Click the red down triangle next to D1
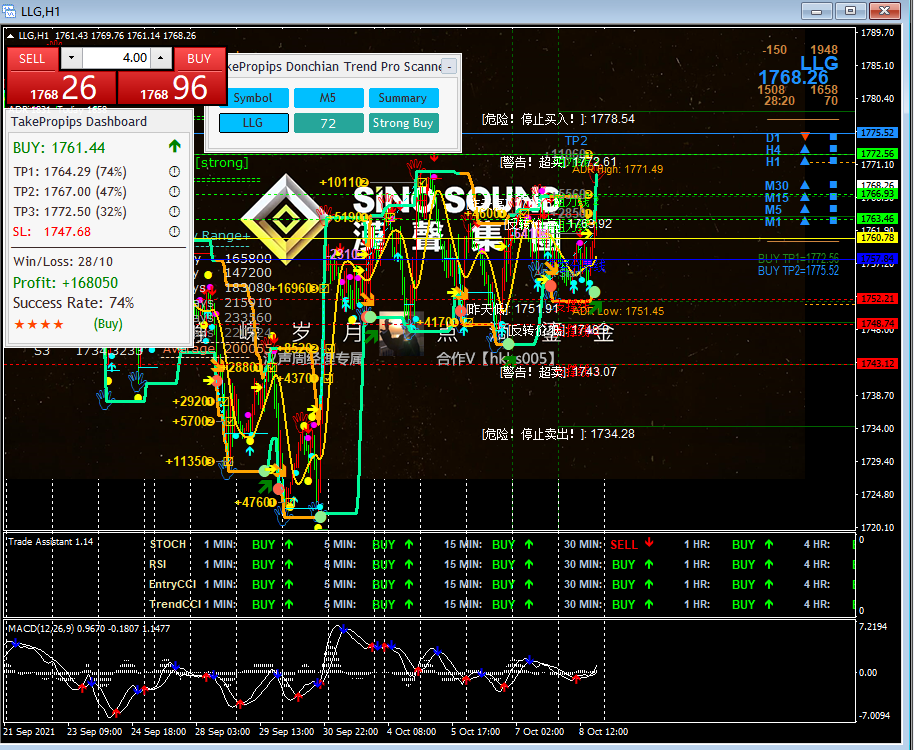 coord(805,136)
